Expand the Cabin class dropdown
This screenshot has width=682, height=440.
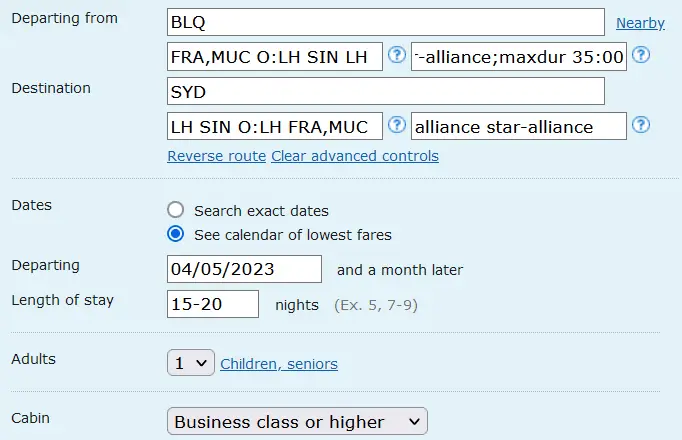(297, 421)
